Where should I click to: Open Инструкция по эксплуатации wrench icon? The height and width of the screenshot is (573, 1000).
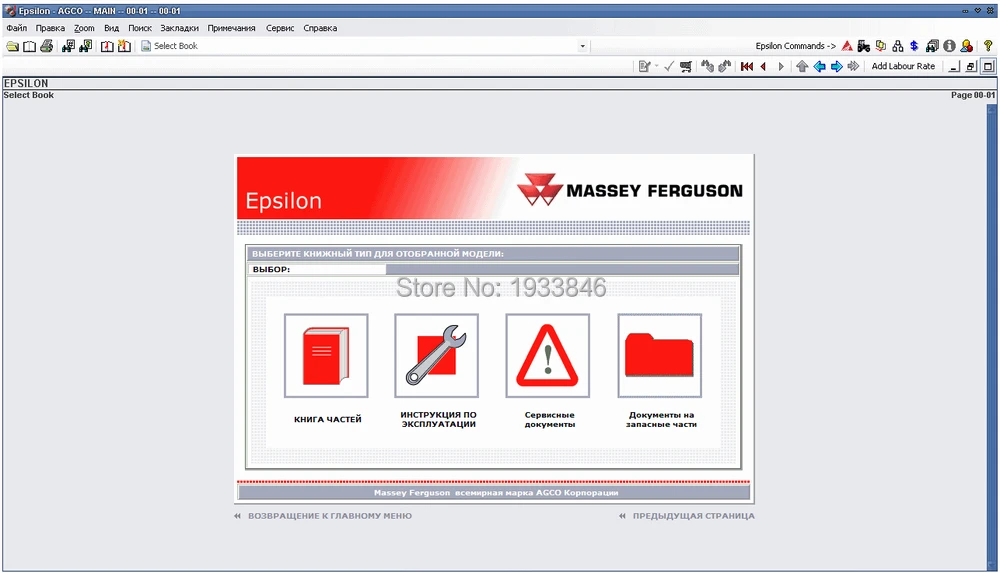(x=436, y=356)
